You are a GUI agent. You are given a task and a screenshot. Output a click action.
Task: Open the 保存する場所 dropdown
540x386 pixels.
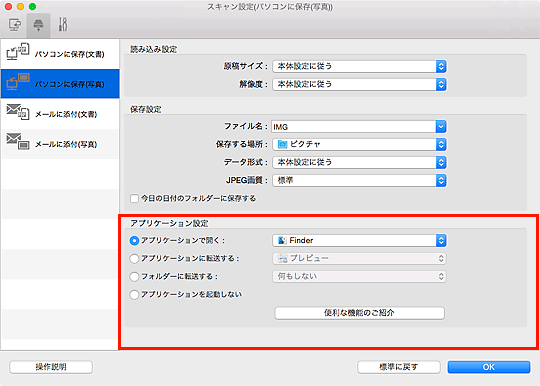point(359,144)
